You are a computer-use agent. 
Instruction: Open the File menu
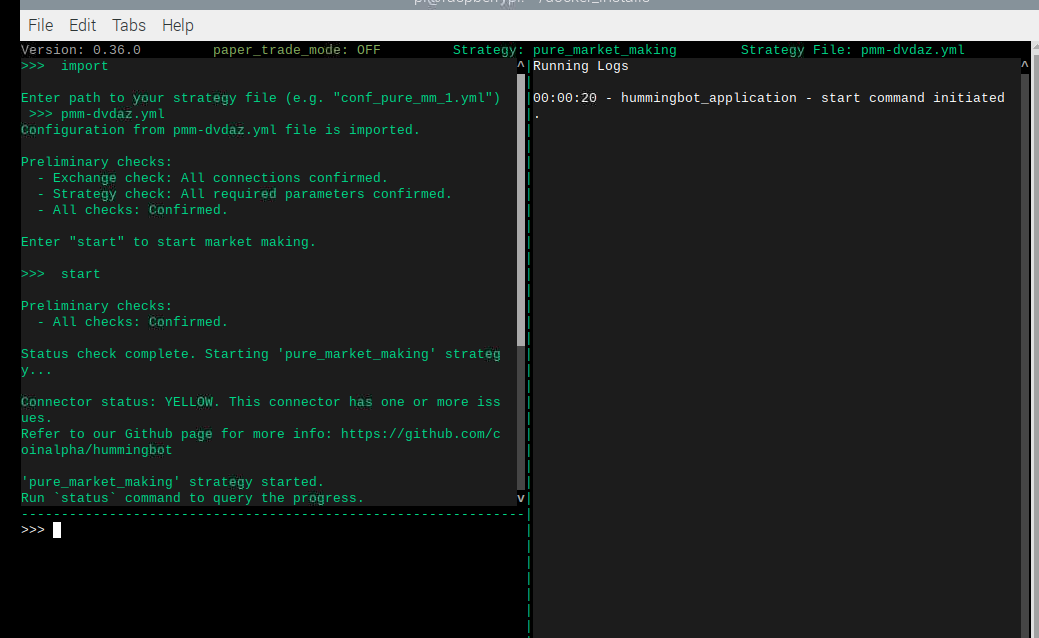pos(40,25)
